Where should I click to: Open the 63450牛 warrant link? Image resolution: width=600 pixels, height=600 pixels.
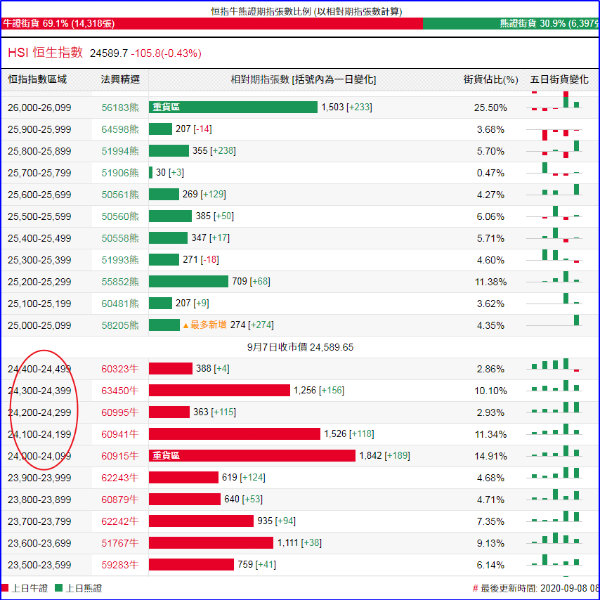[x=119, y=391]
